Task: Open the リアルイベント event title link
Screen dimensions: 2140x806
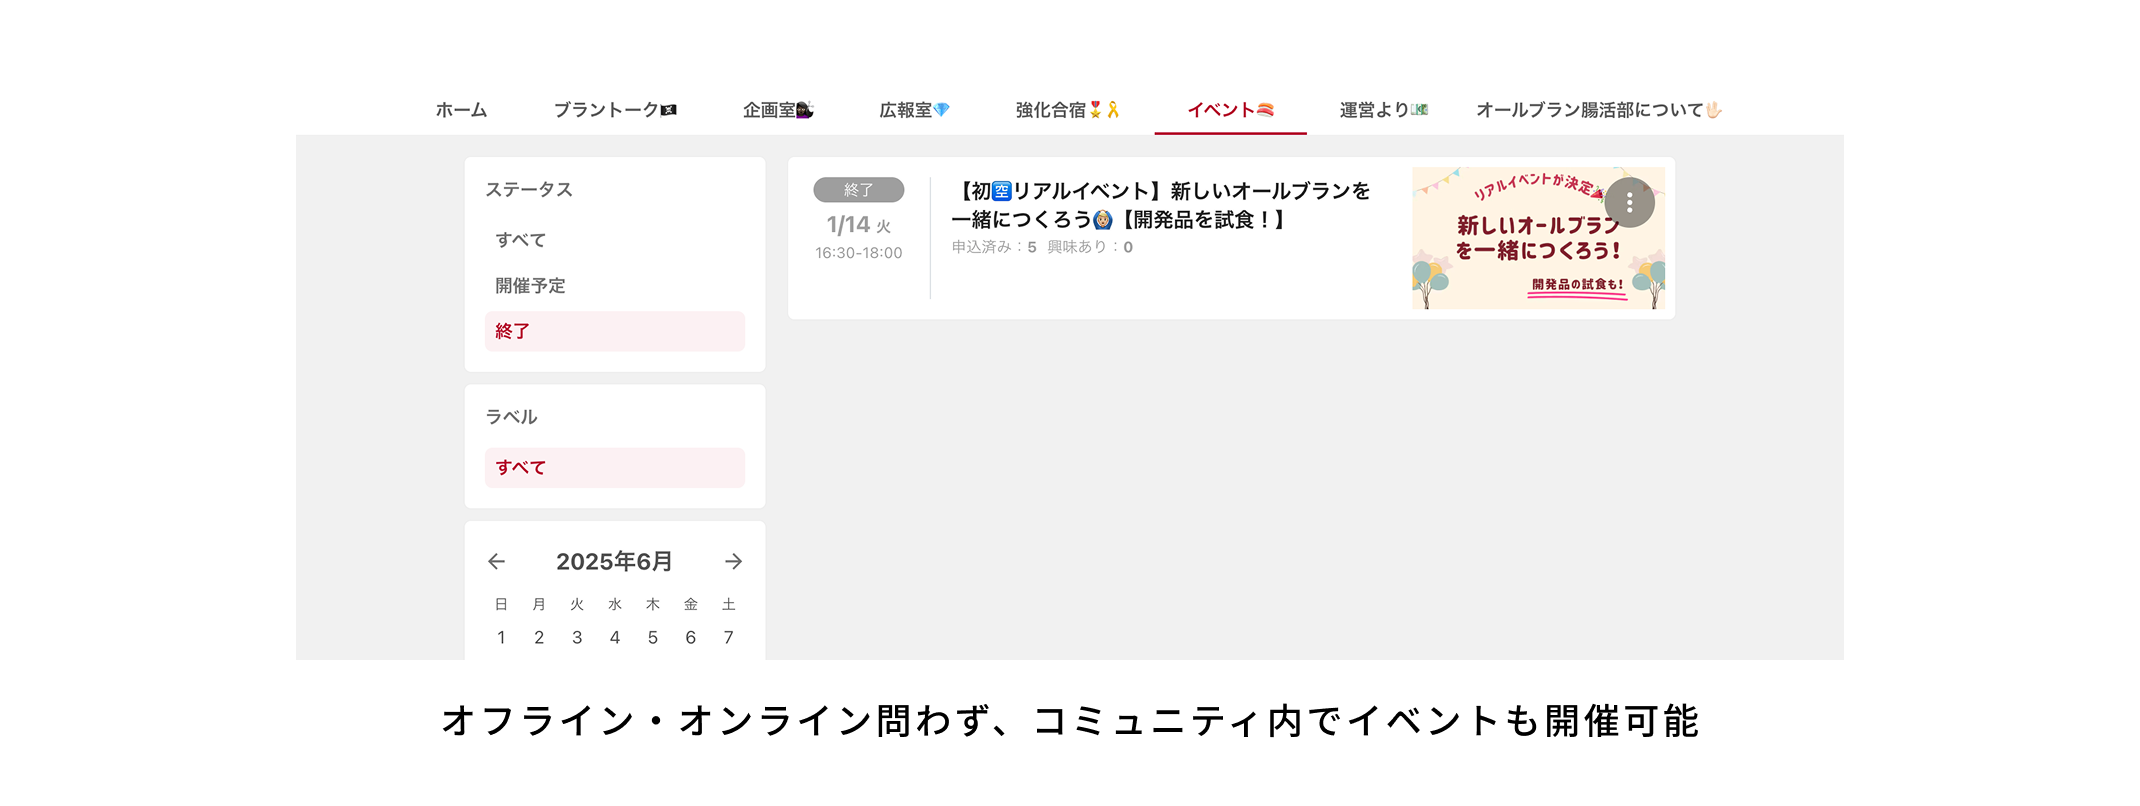Action: tap(1160, 205)
